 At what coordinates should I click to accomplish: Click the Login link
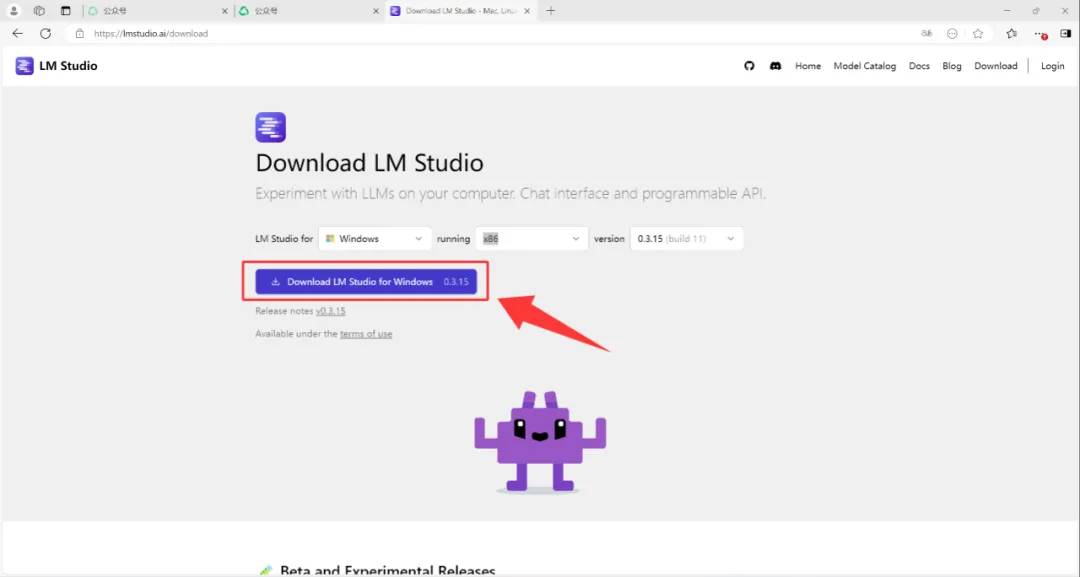1052,66
